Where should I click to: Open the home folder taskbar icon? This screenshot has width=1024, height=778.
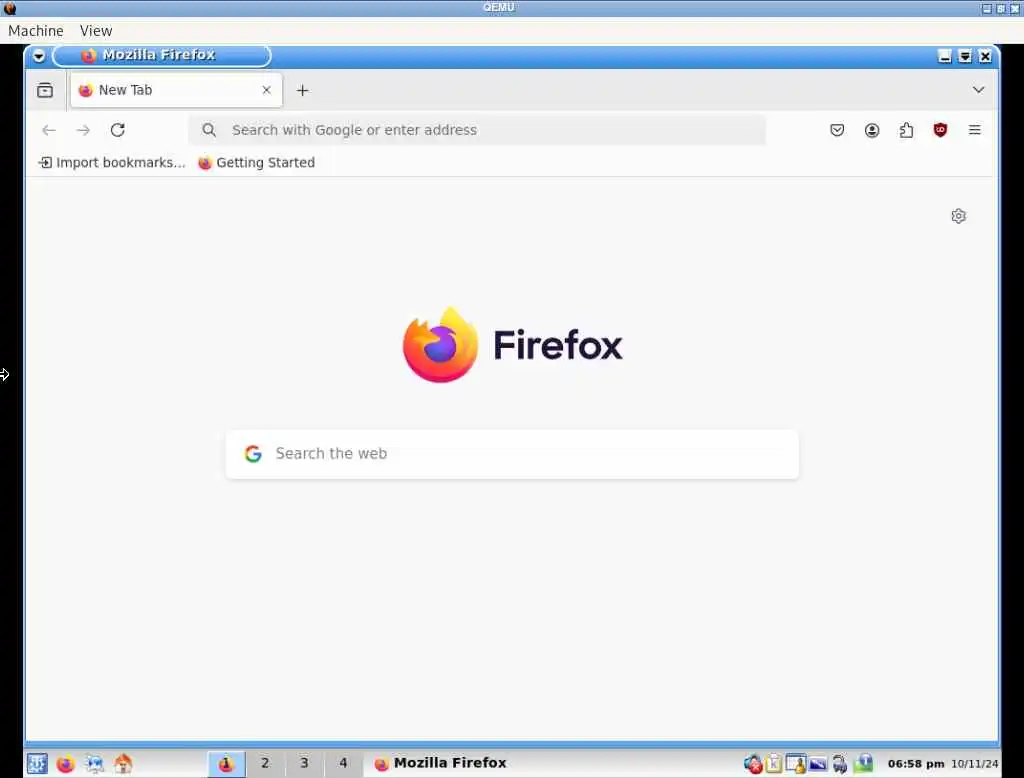tap(123, 763)
